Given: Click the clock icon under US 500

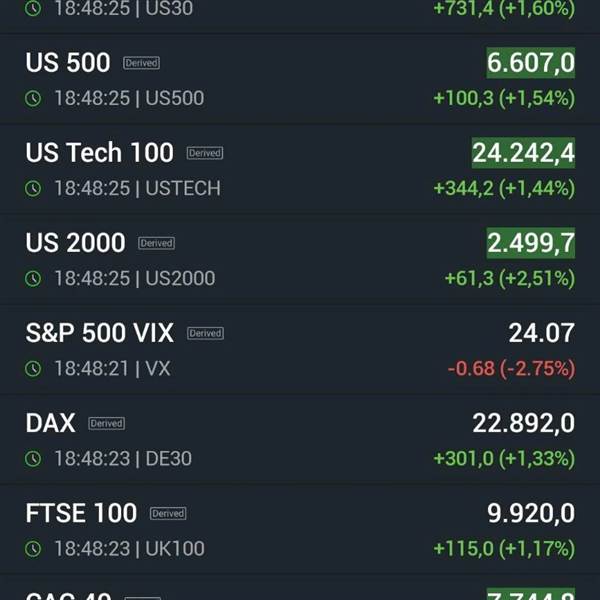Looking at the screenshot, I should tap(33, 98).
